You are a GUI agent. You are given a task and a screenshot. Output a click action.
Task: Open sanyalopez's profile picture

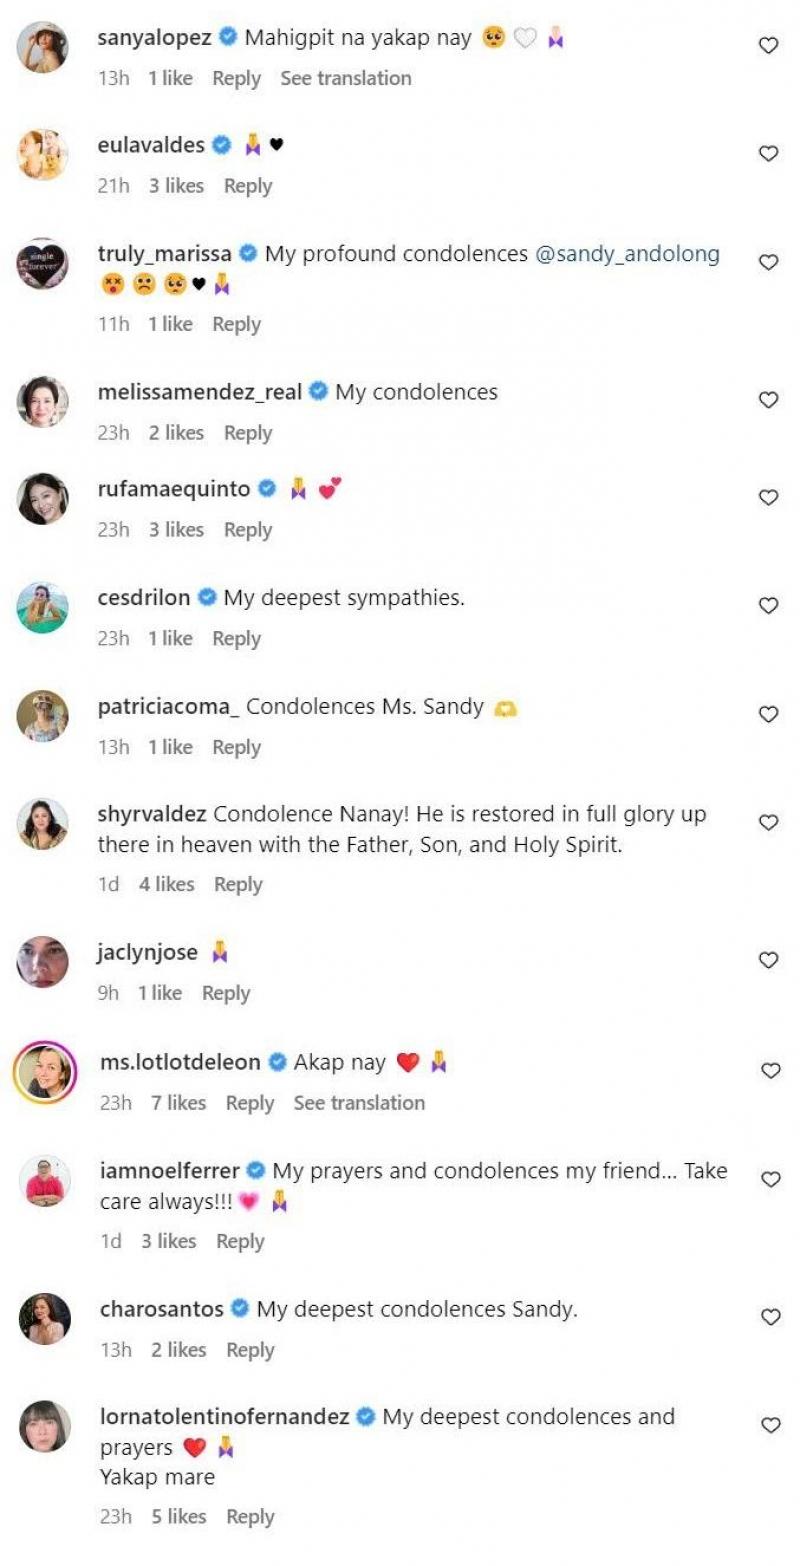coord(43,47)
